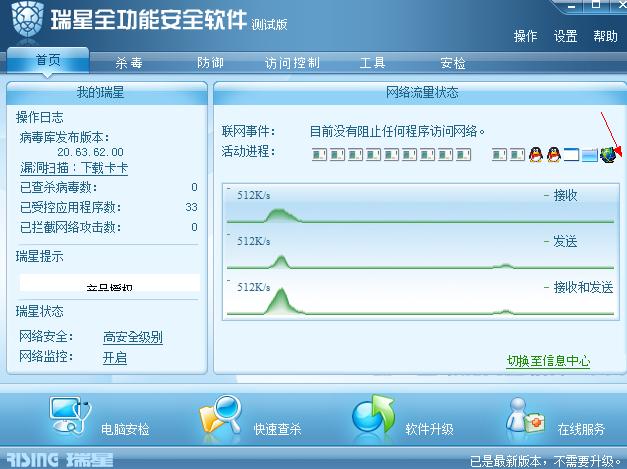
Task: Open 在线服务 online service icon
Action: click(x=525, y=416)
